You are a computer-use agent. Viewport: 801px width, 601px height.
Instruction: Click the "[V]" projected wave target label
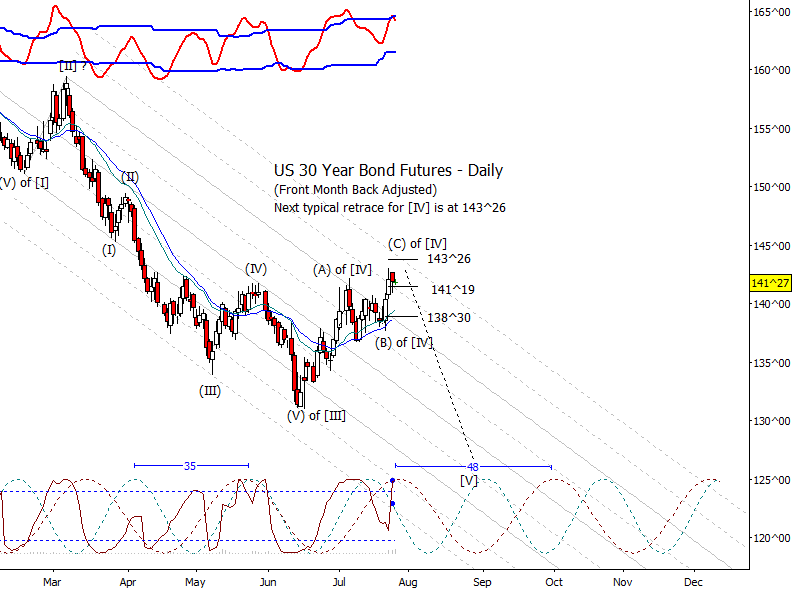pos(469,480)
